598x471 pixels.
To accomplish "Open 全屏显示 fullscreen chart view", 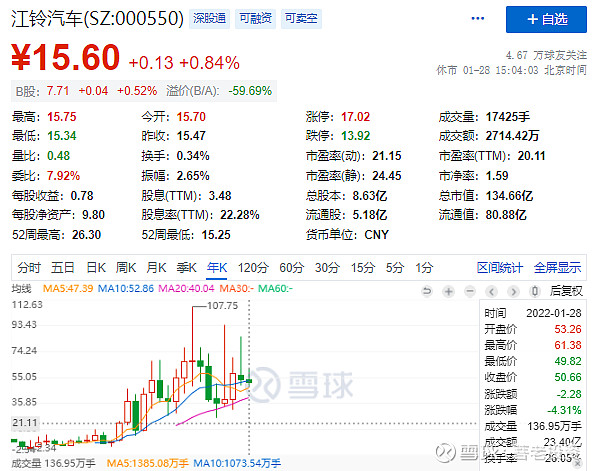I will pyautogui.click(x=558, y=268).
